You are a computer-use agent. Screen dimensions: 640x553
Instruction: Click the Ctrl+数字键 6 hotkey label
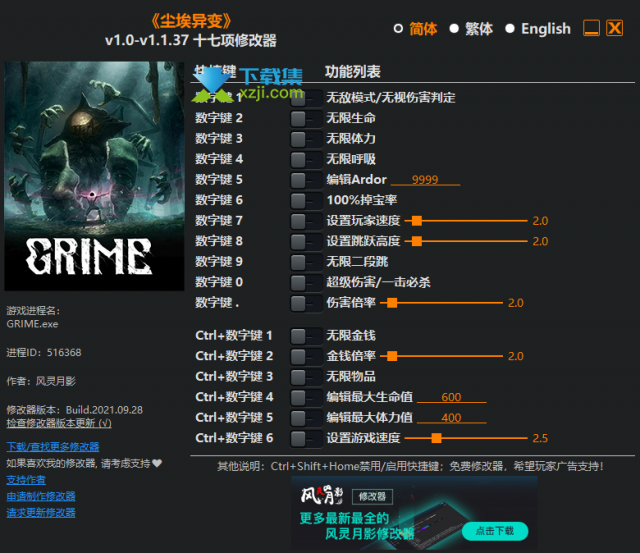point(234,438)
